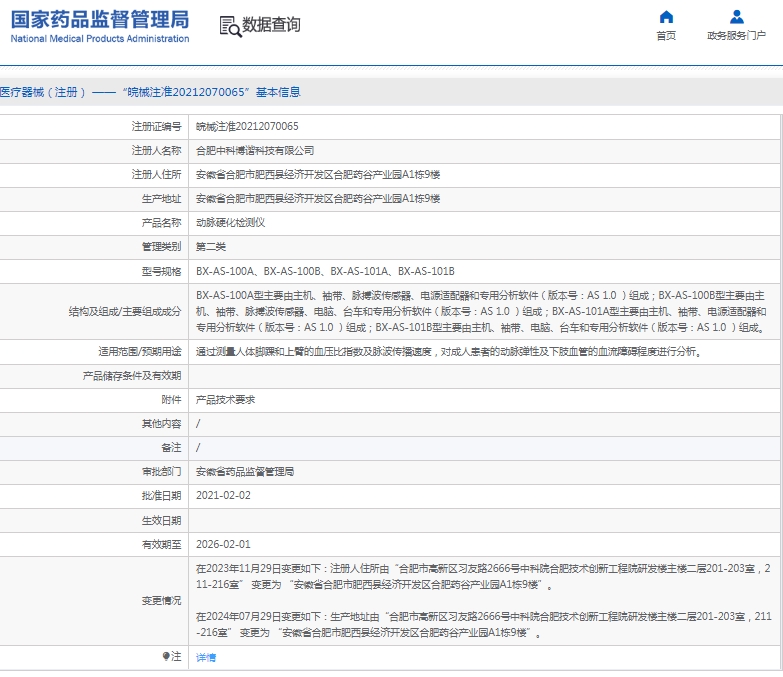Click the 注 label in last row
This screenshot has height=677, width=783.
click(176, 656)
